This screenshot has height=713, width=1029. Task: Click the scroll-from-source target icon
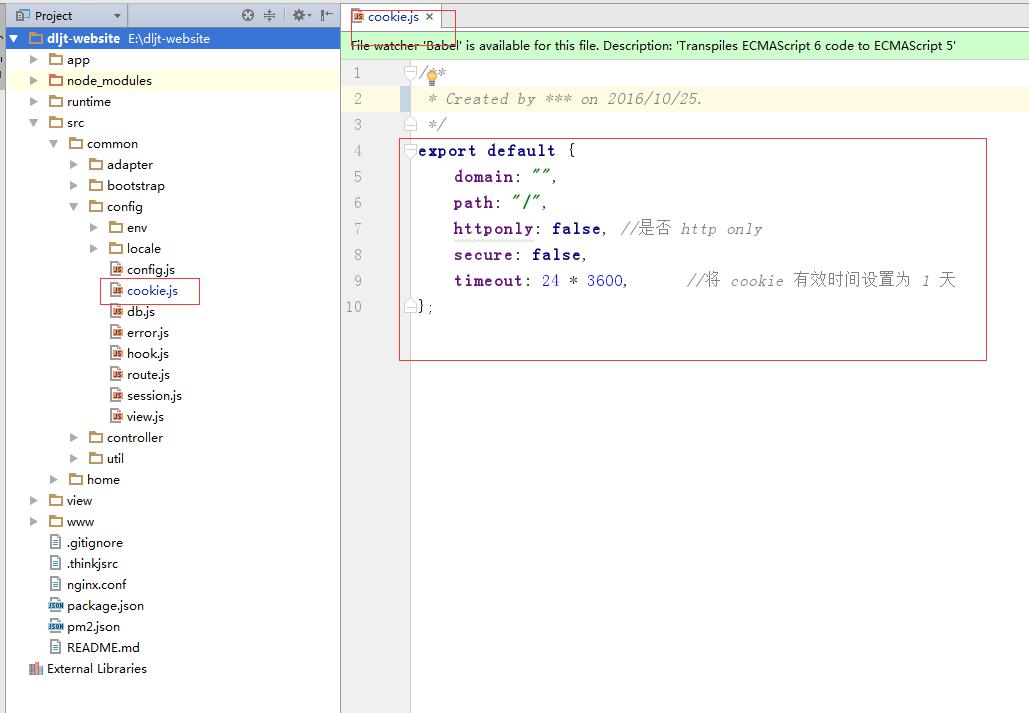coord(247,15)
